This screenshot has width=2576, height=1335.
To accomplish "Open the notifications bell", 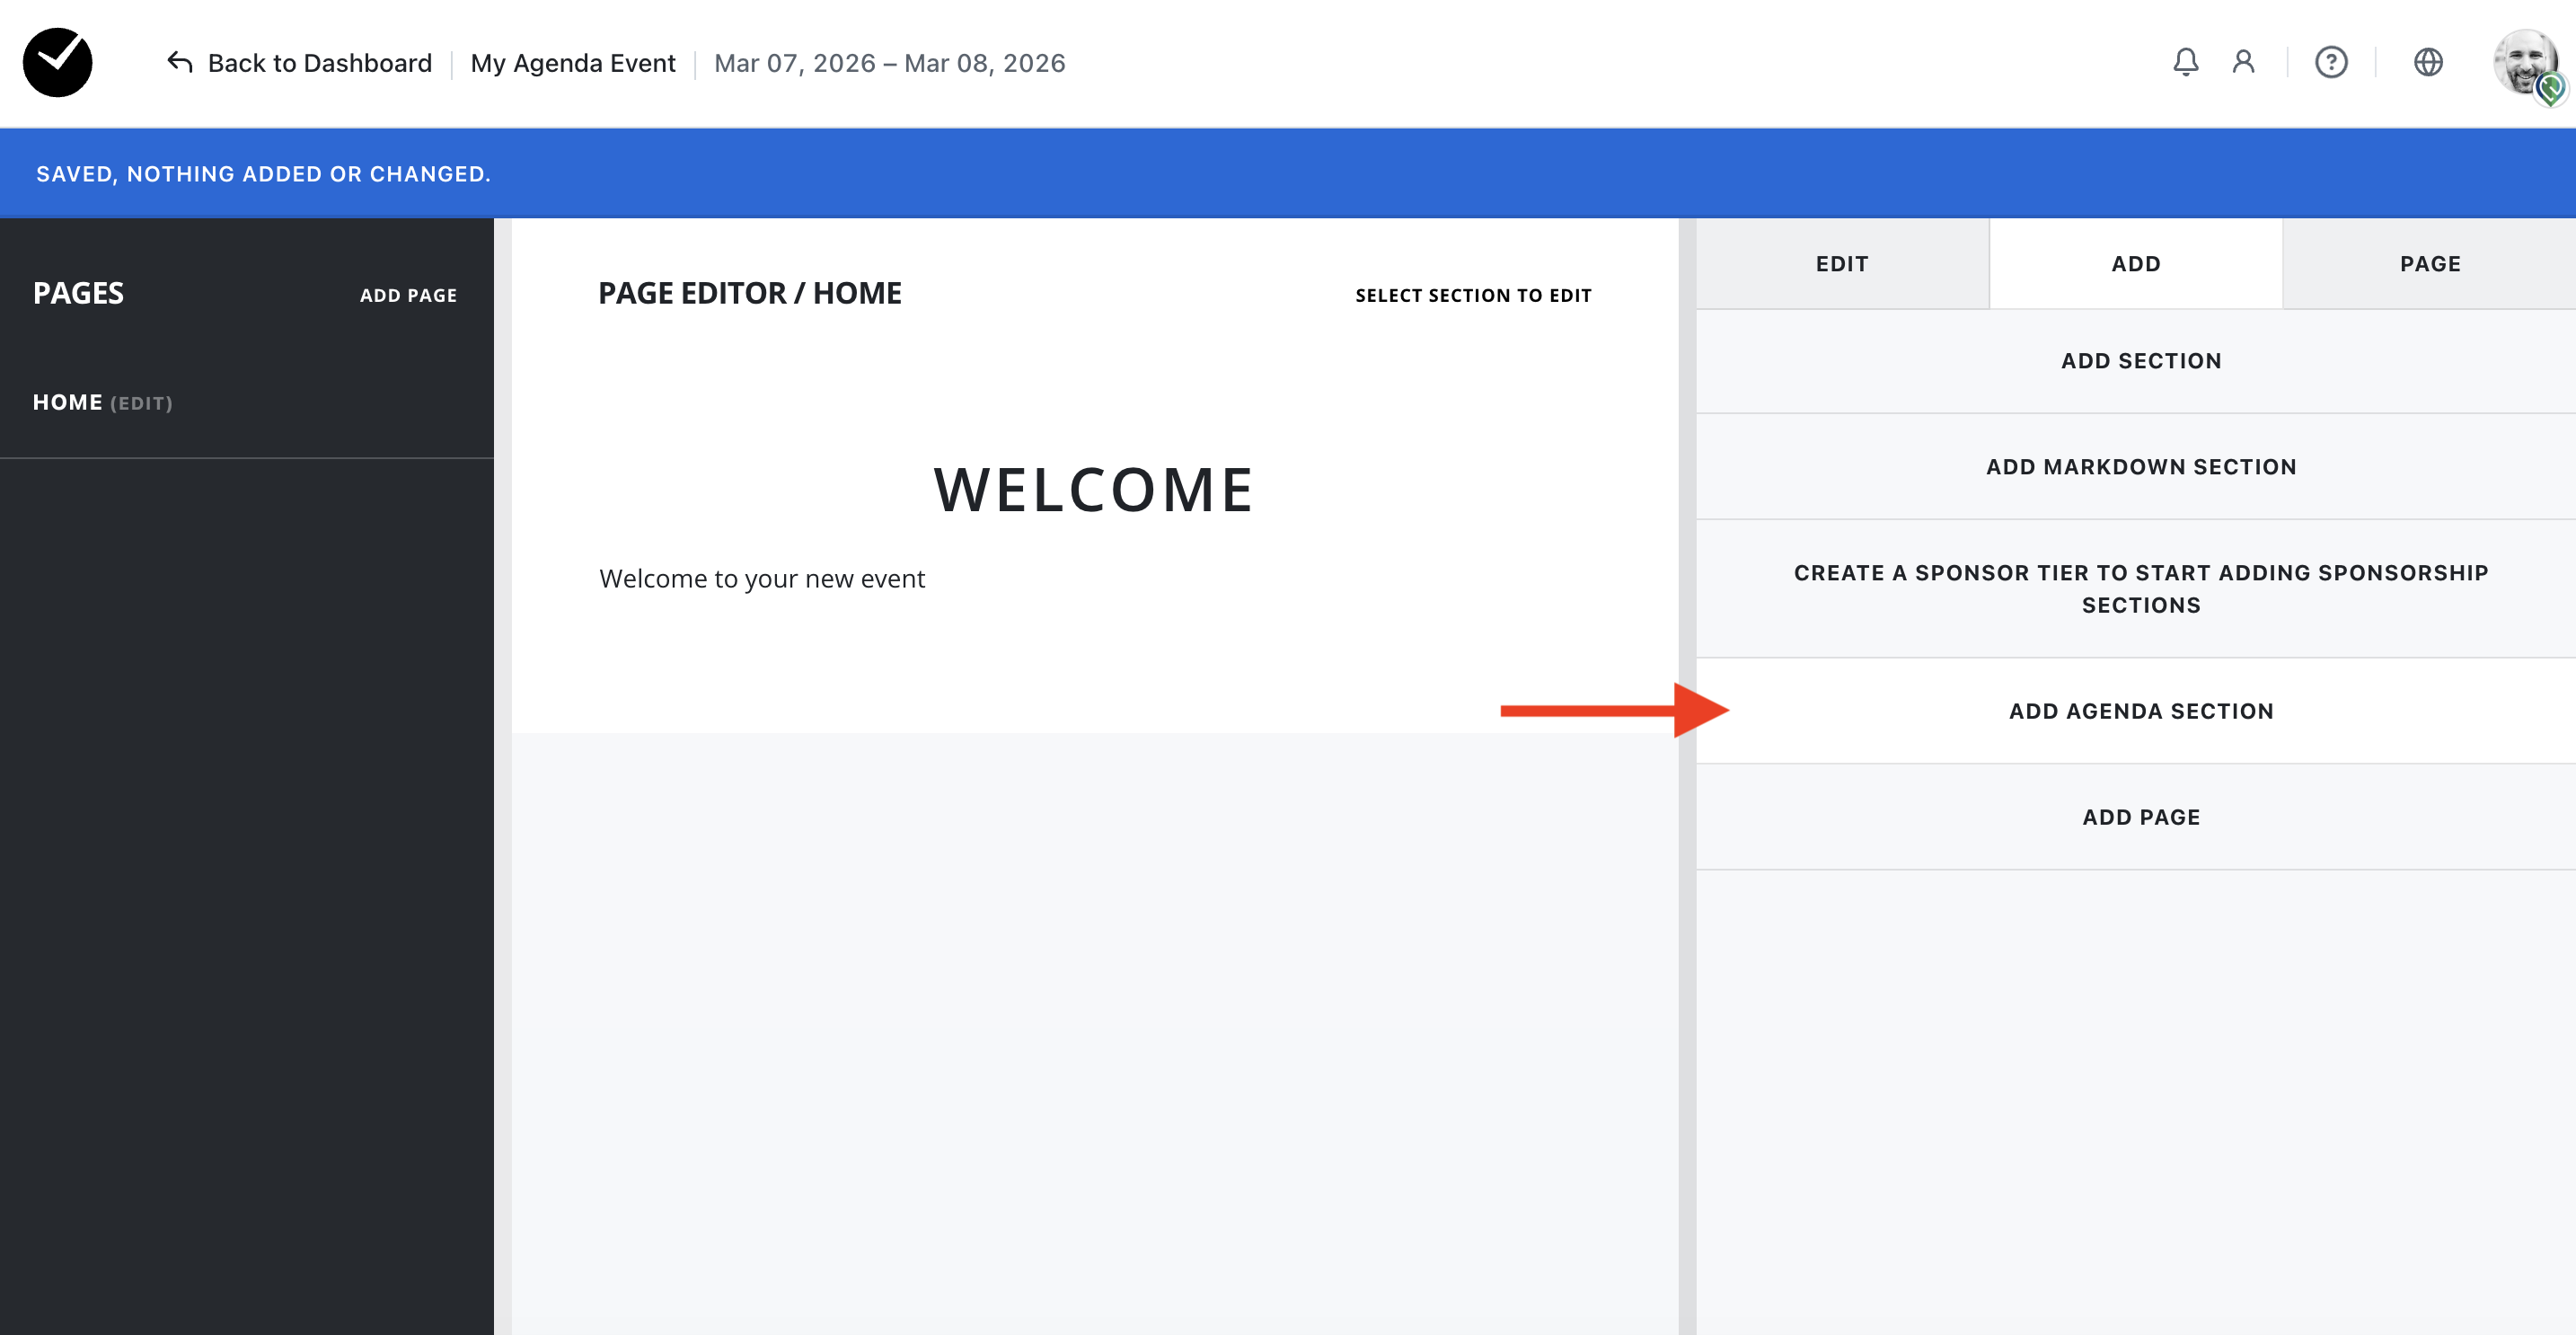I will click(2185, 62).
